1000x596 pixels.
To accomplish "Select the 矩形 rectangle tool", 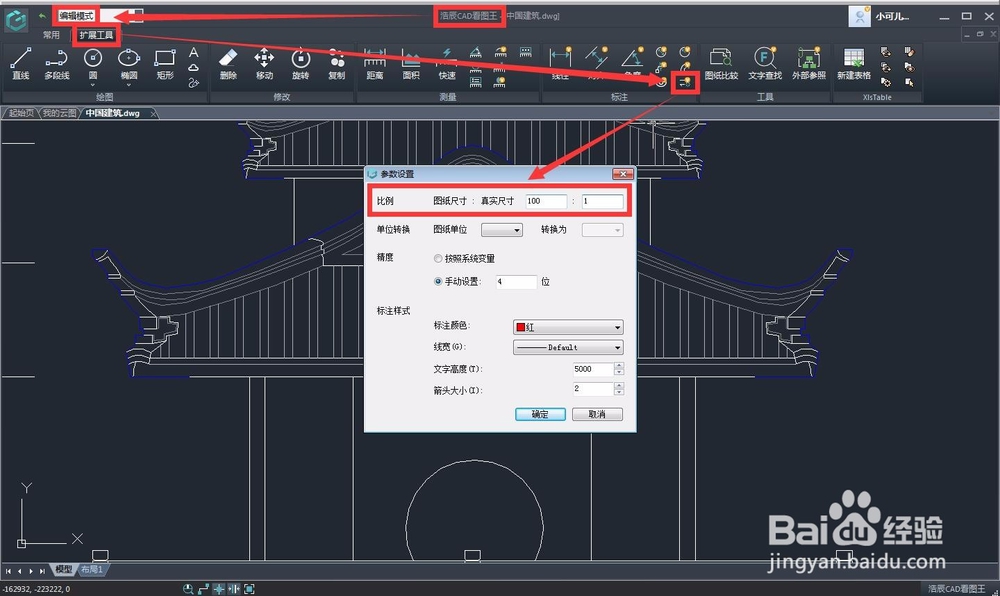I will click(165, 64).
